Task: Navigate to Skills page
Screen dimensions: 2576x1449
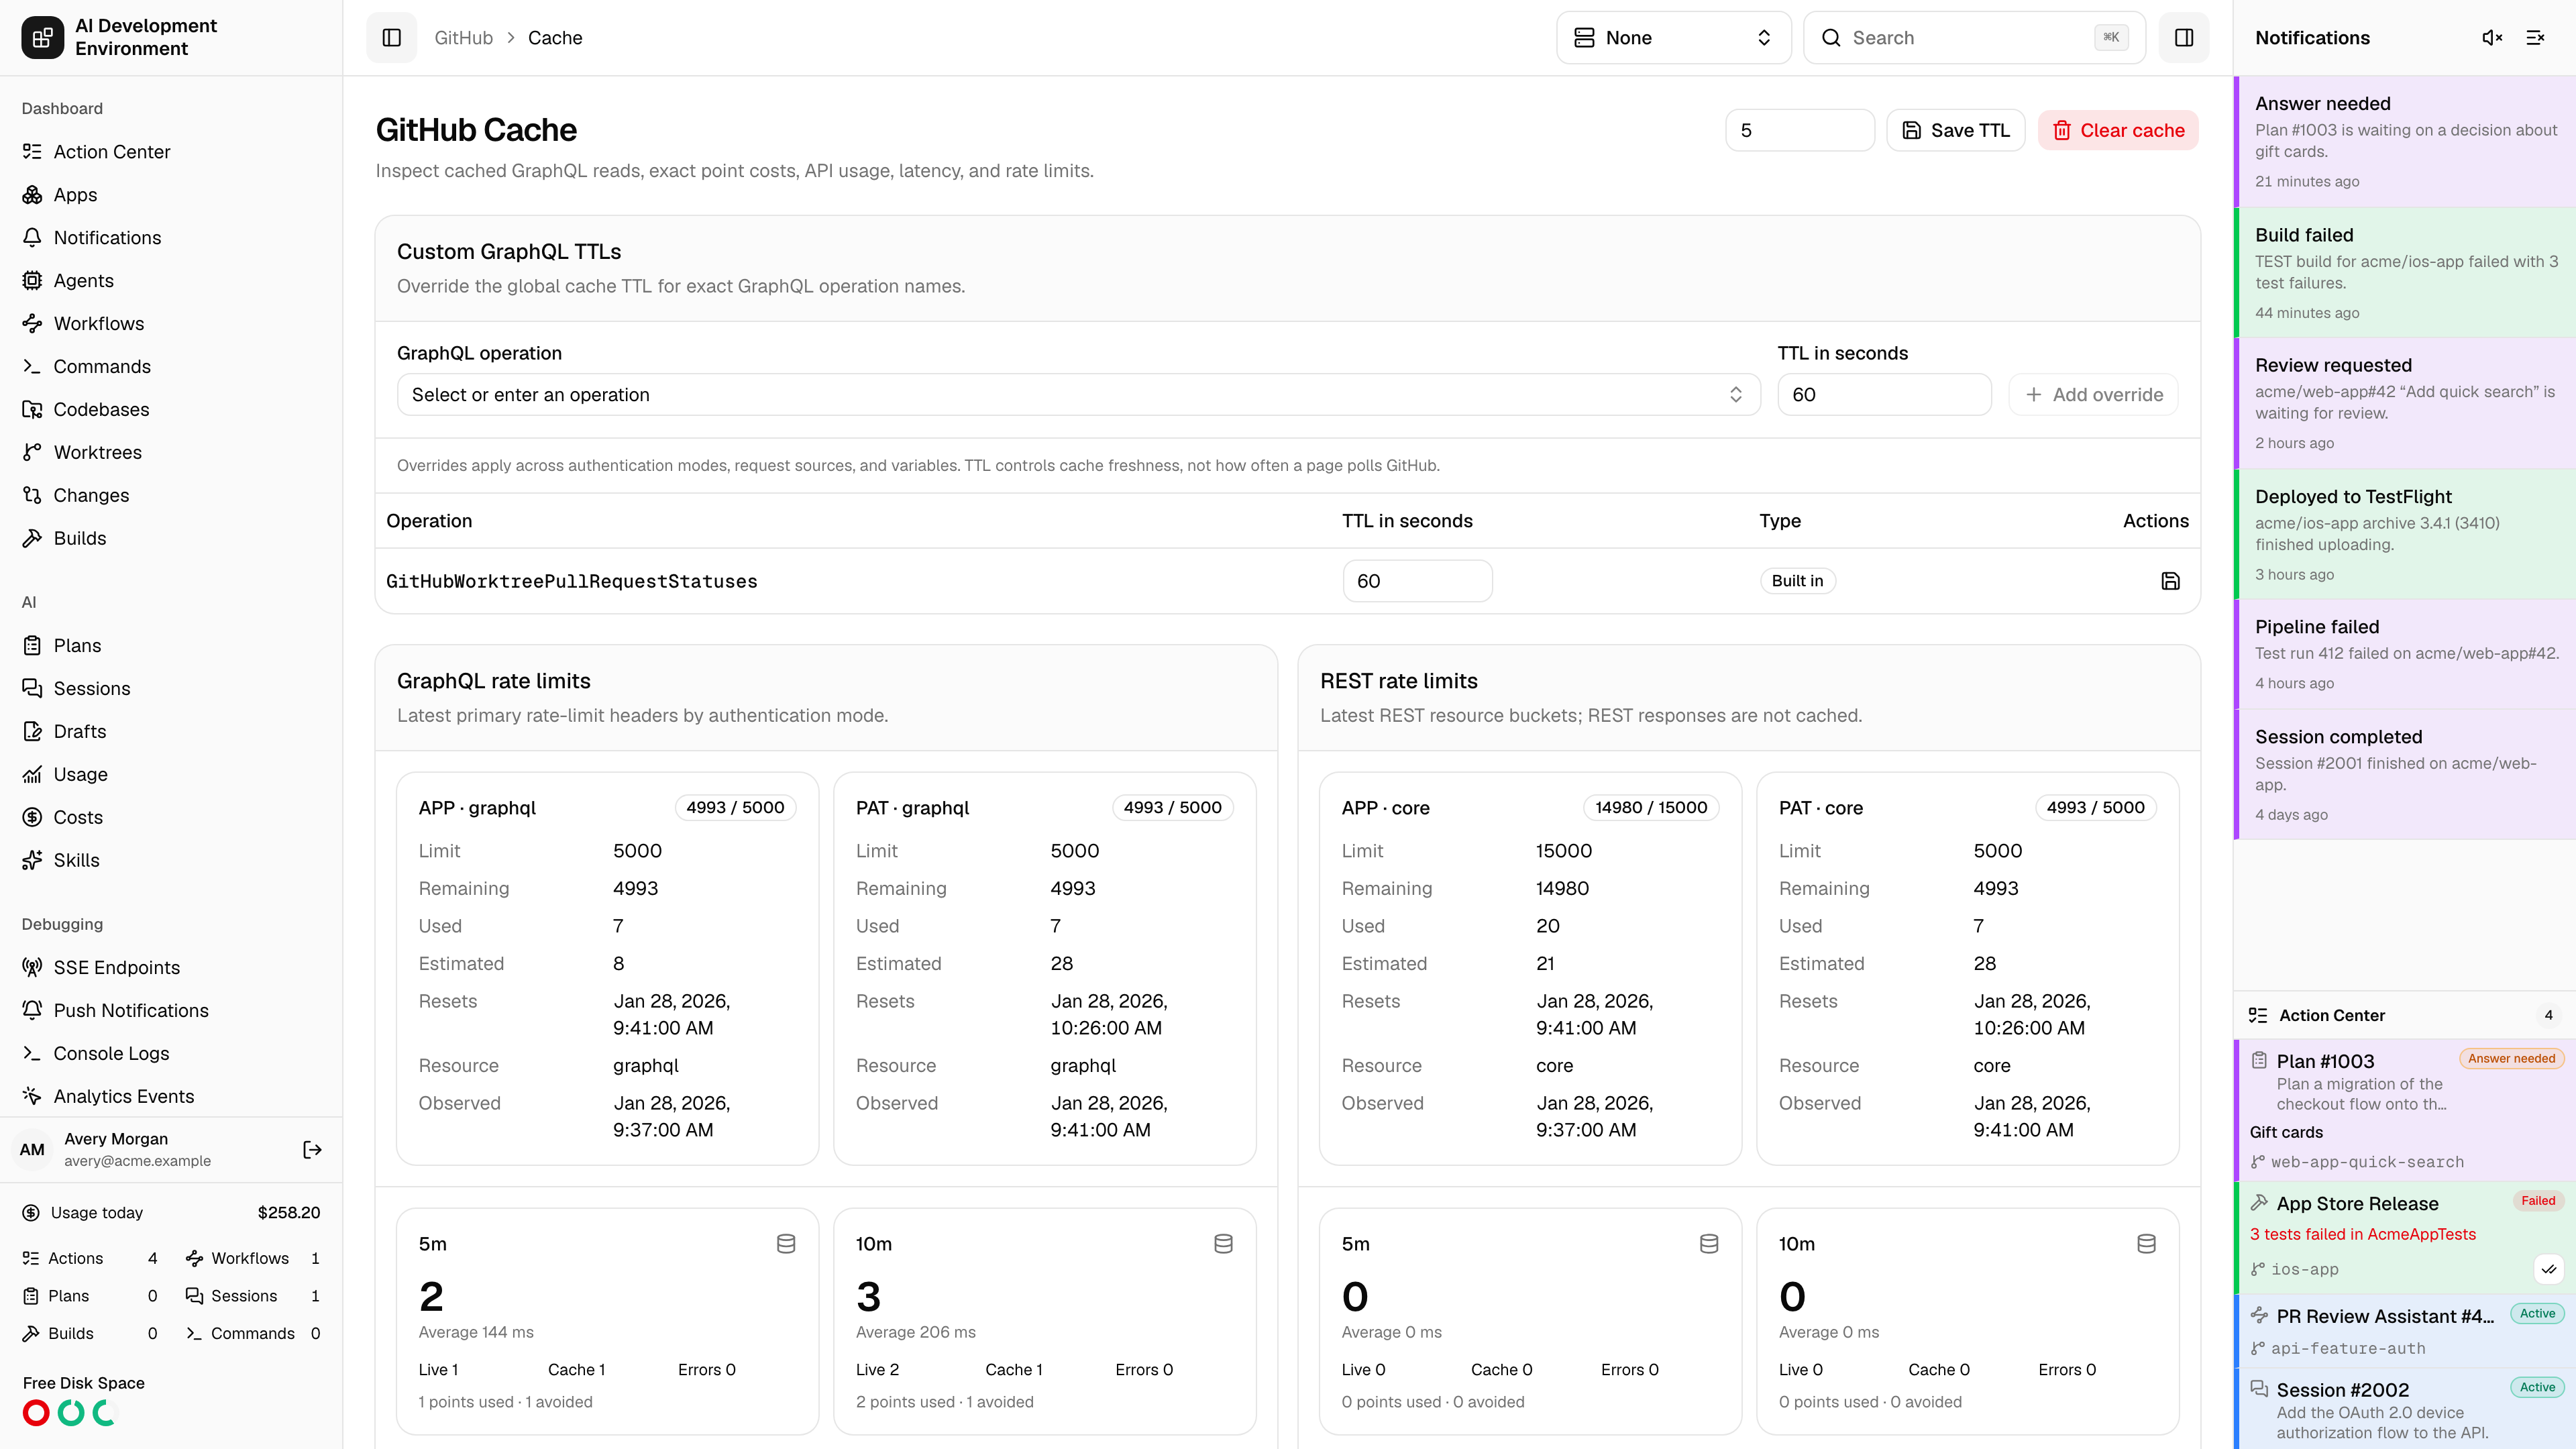Action: (x=171, y=861)
